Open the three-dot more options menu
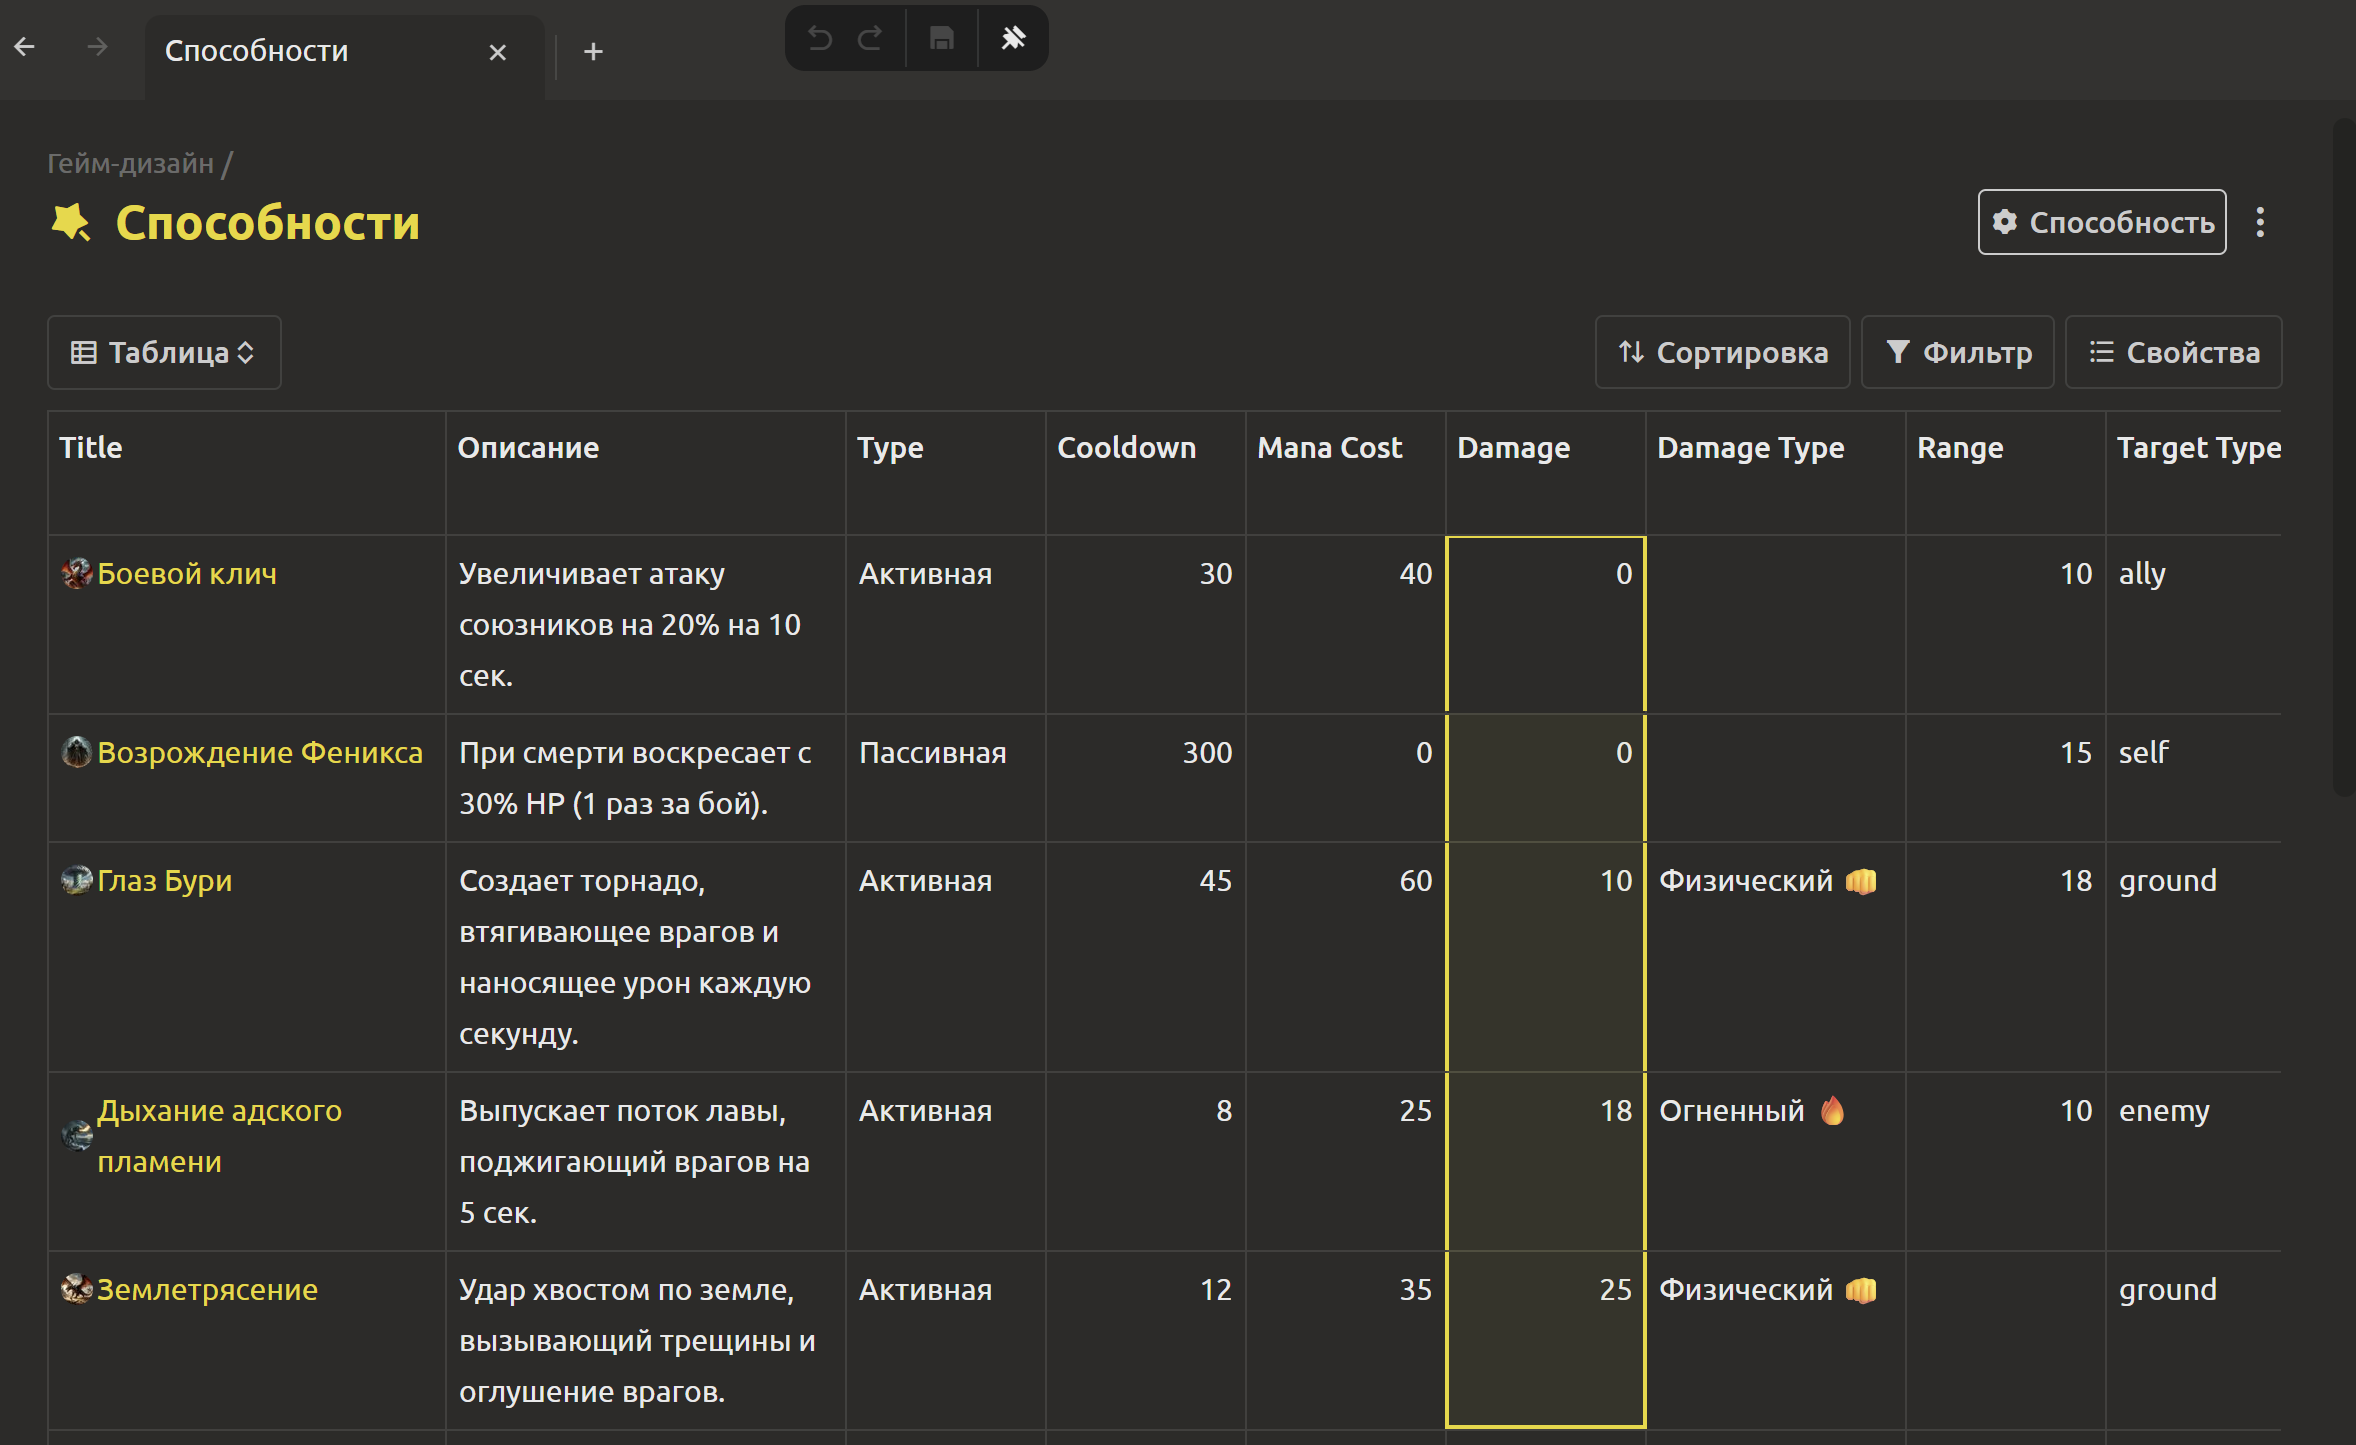The height and width of the screenshot is (1445, 2356). point(2260,222)
